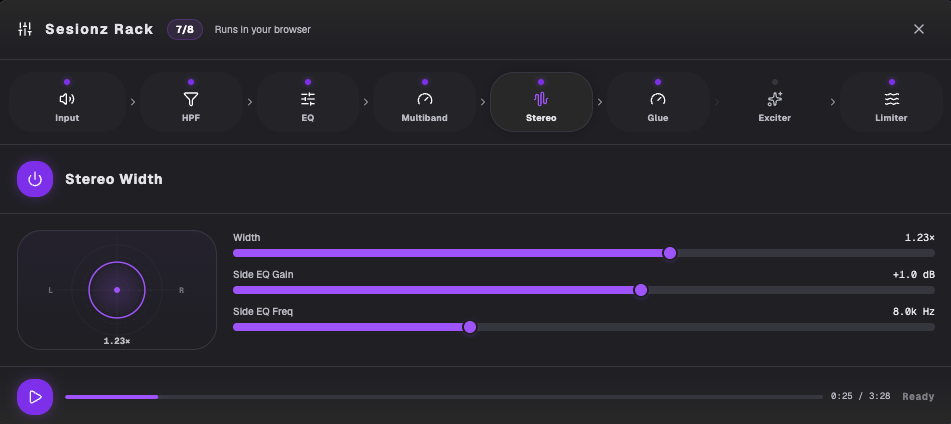Select the Exciter sparkle icon
Screen dimensions: 951x424
[x=775, y=99]
